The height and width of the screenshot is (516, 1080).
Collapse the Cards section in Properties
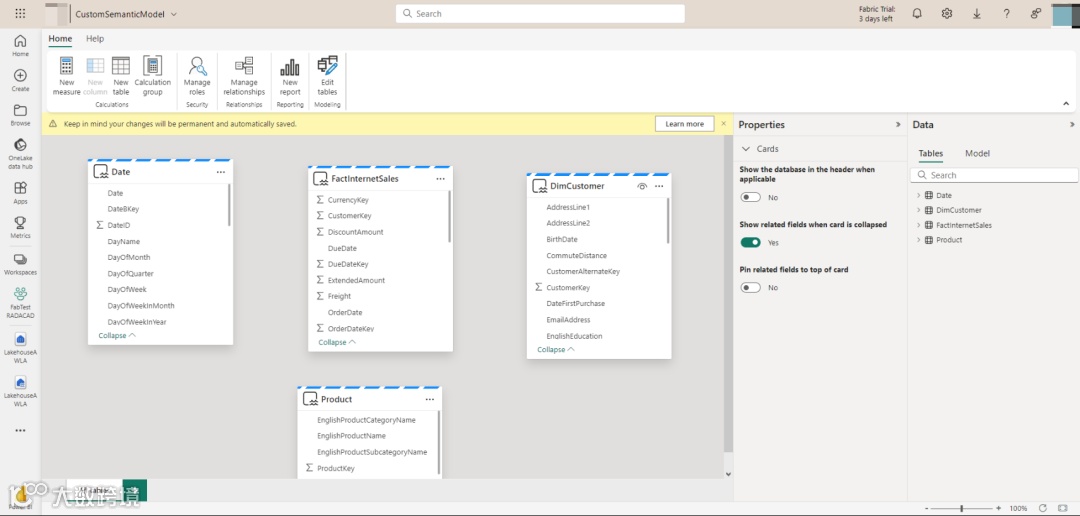pyautogui.click(x=746, y=149)
